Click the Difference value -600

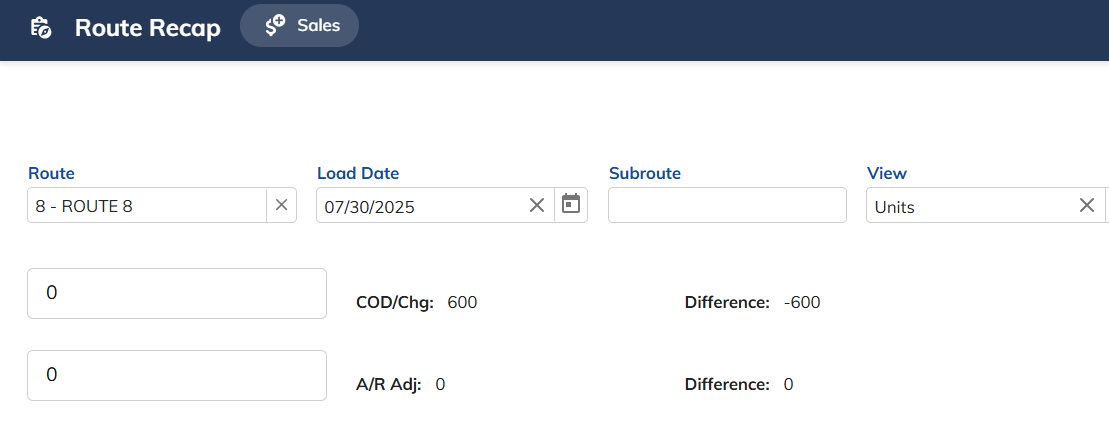802,303
